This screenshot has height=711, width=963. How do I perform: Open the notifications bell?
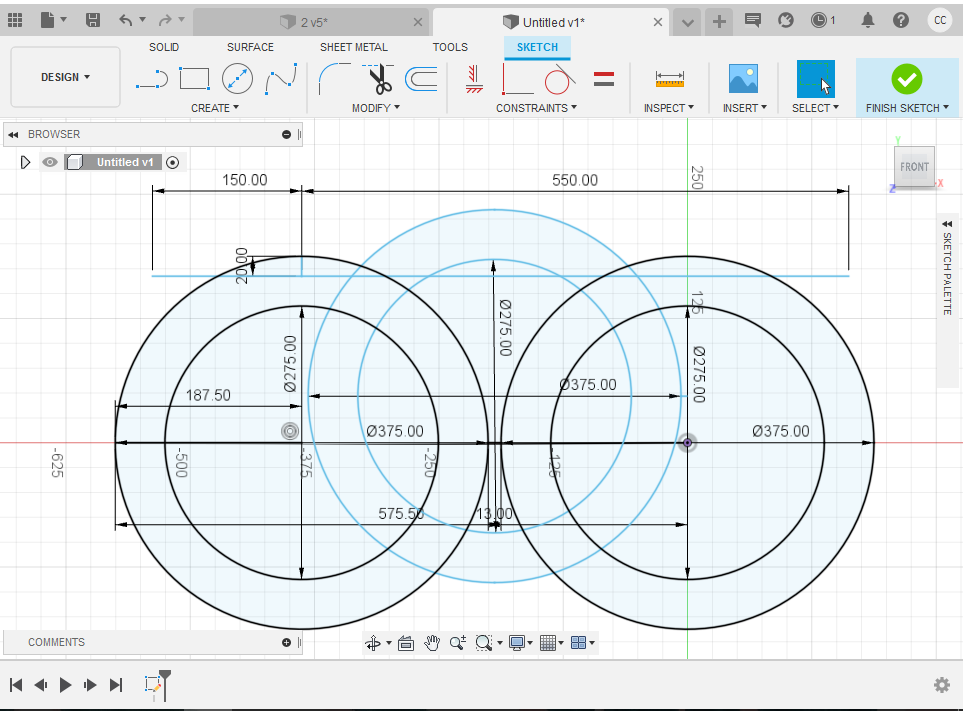pyautogui.click(x=867, y=20)
